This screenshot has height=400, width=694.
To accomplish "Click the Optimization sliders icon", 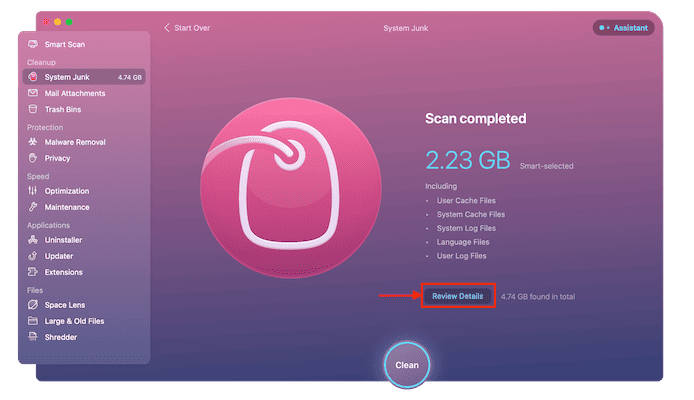I will coord(33,191).
